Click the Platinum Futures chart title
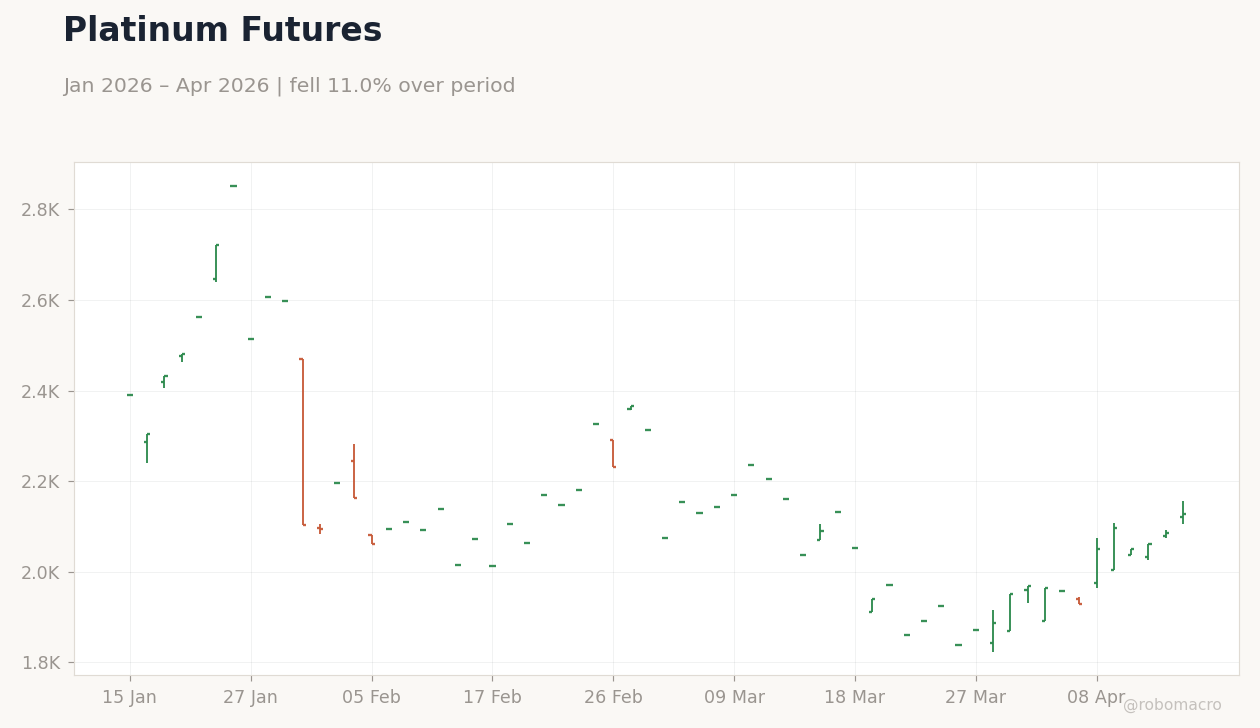Image resolution: width=1260 pixels, height=728 pixels. (222, 31)
